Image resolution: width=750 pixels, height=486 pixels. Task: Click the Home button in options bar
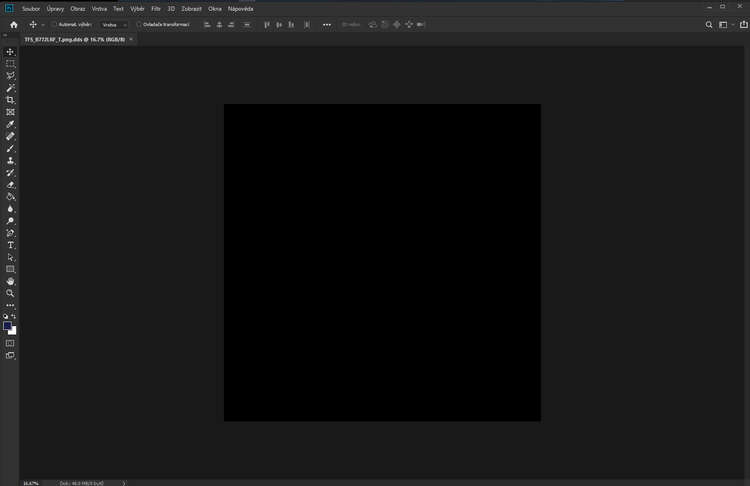pos(14,24)
